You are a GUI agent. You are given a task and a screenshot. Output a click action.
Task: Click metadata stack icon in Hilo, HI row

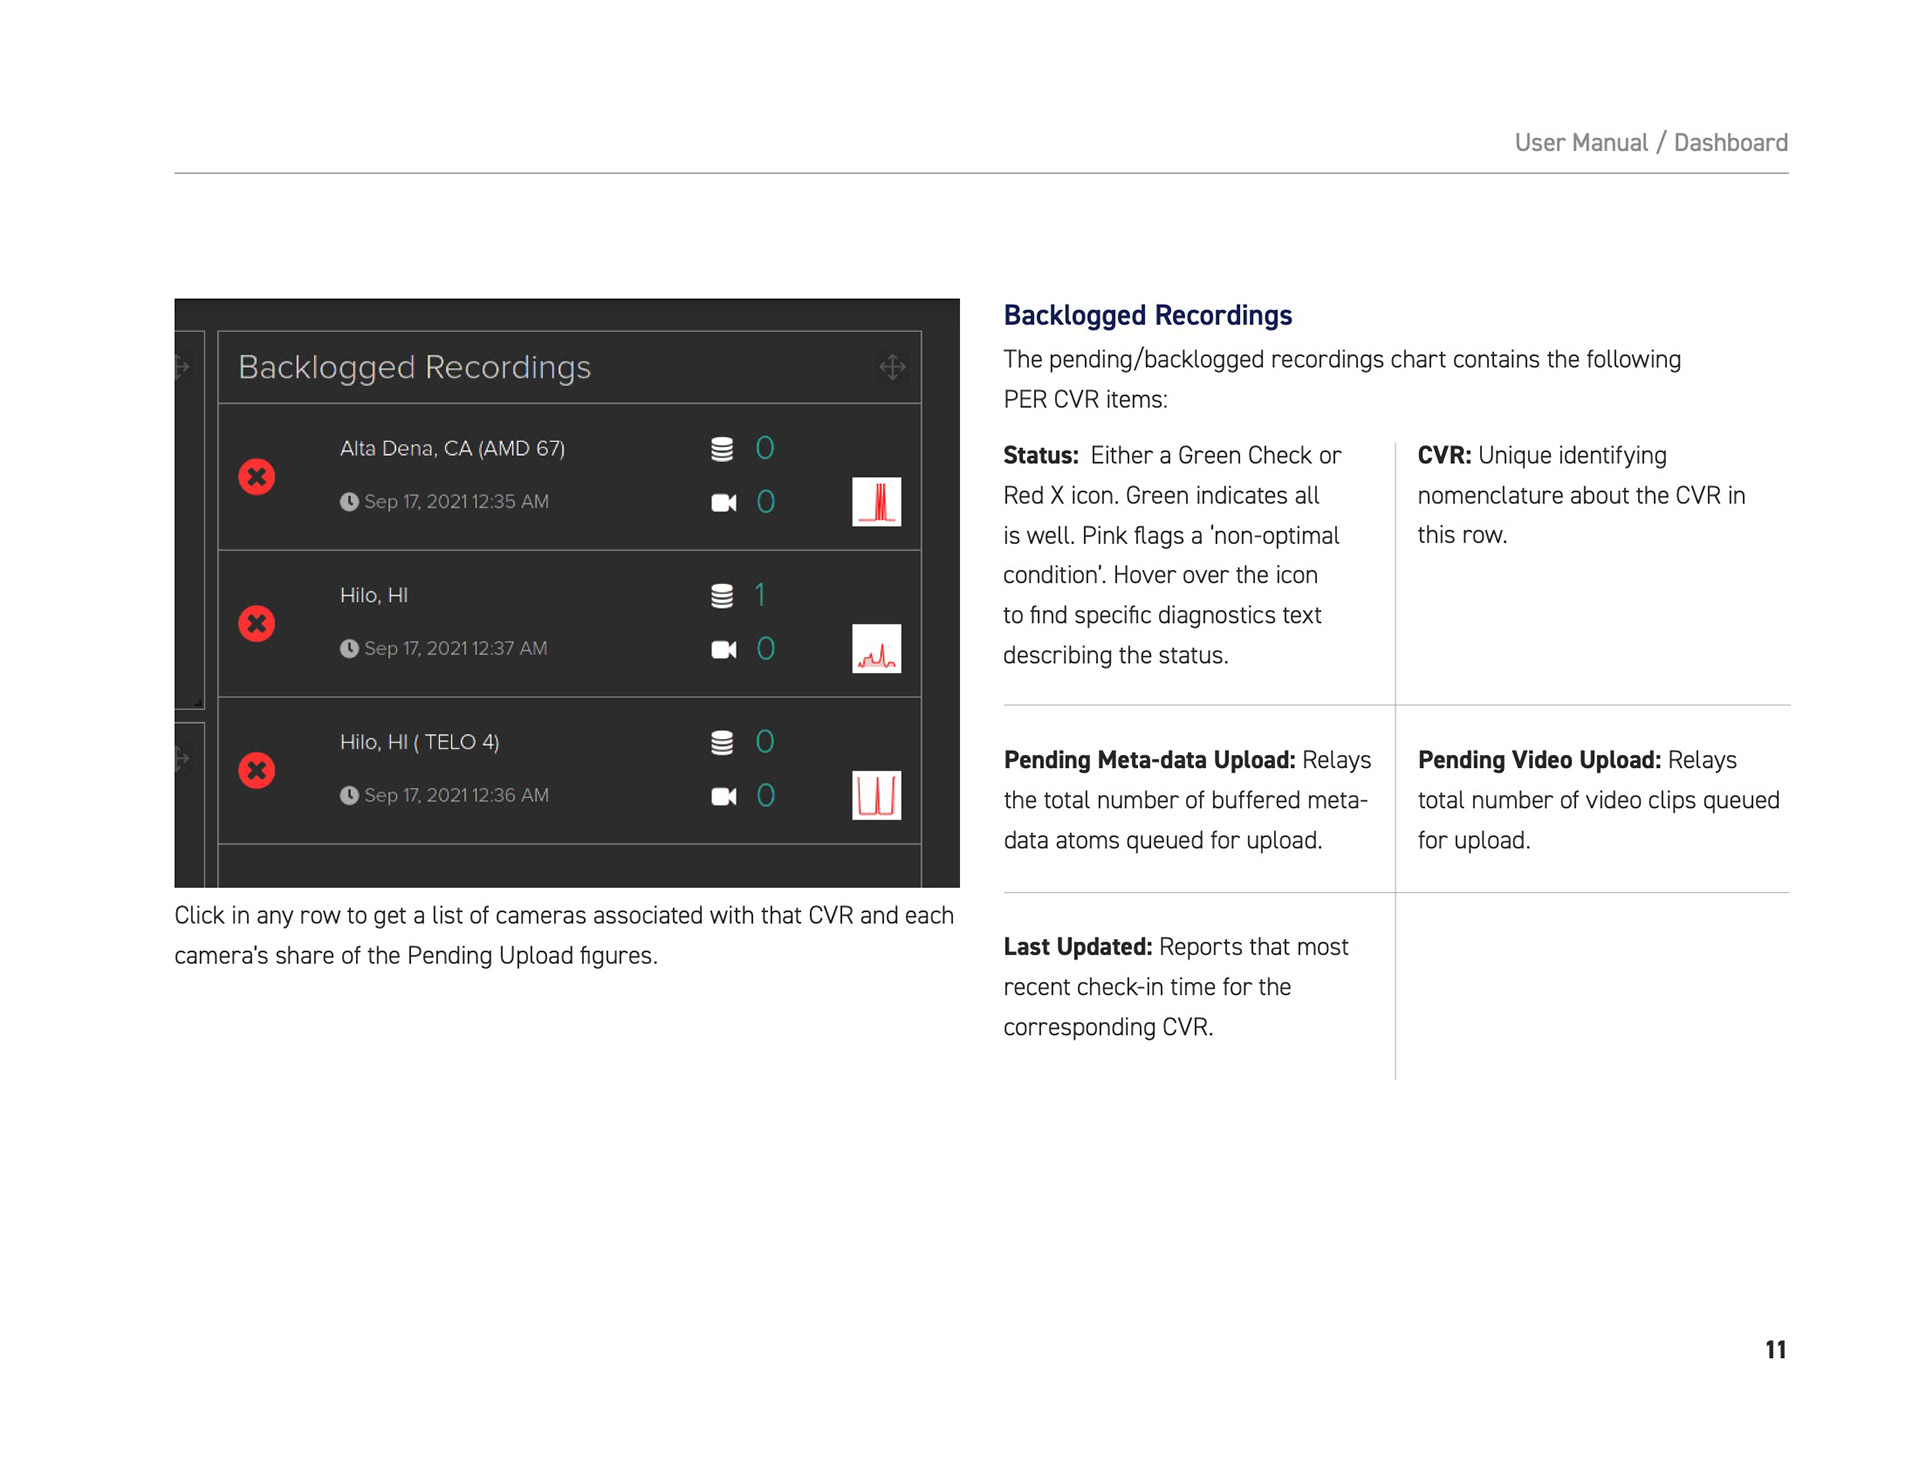pos(722,596)
